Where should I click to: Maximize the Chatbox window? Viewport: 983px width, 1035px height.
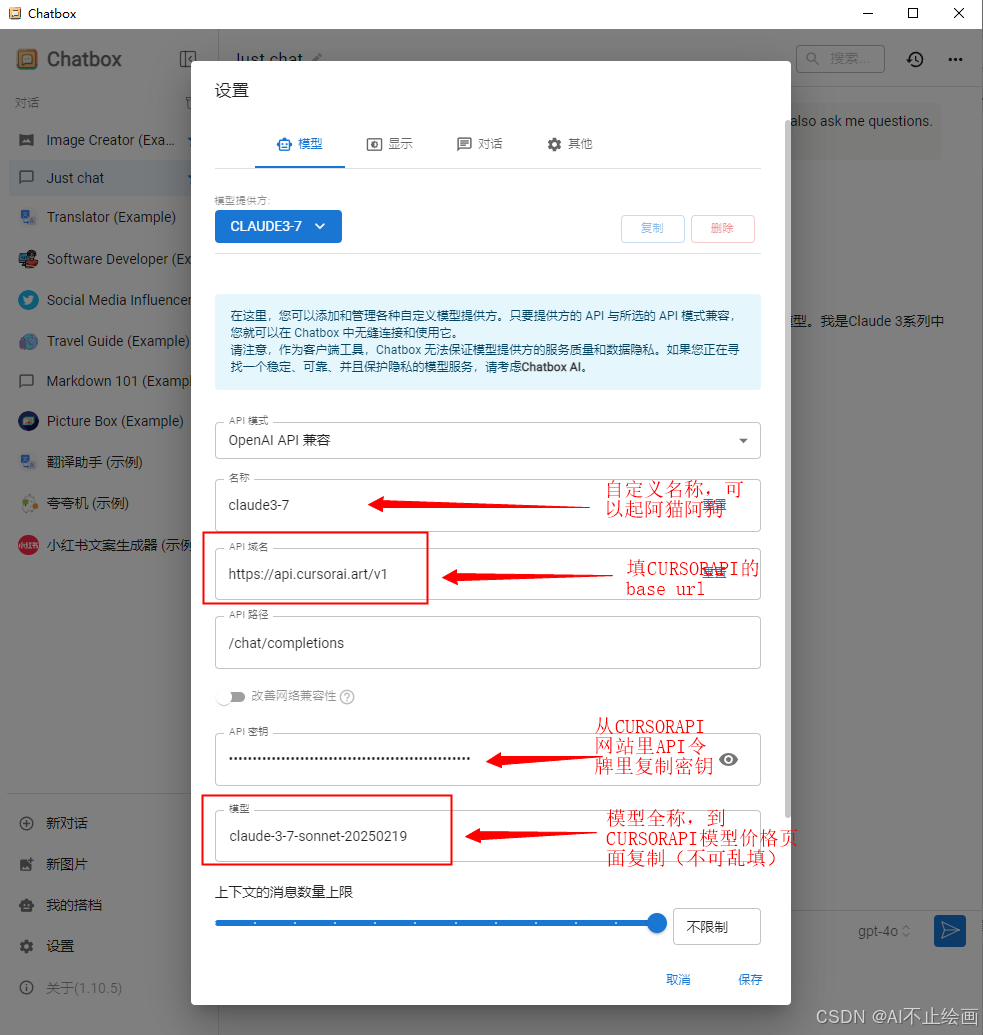913,13
